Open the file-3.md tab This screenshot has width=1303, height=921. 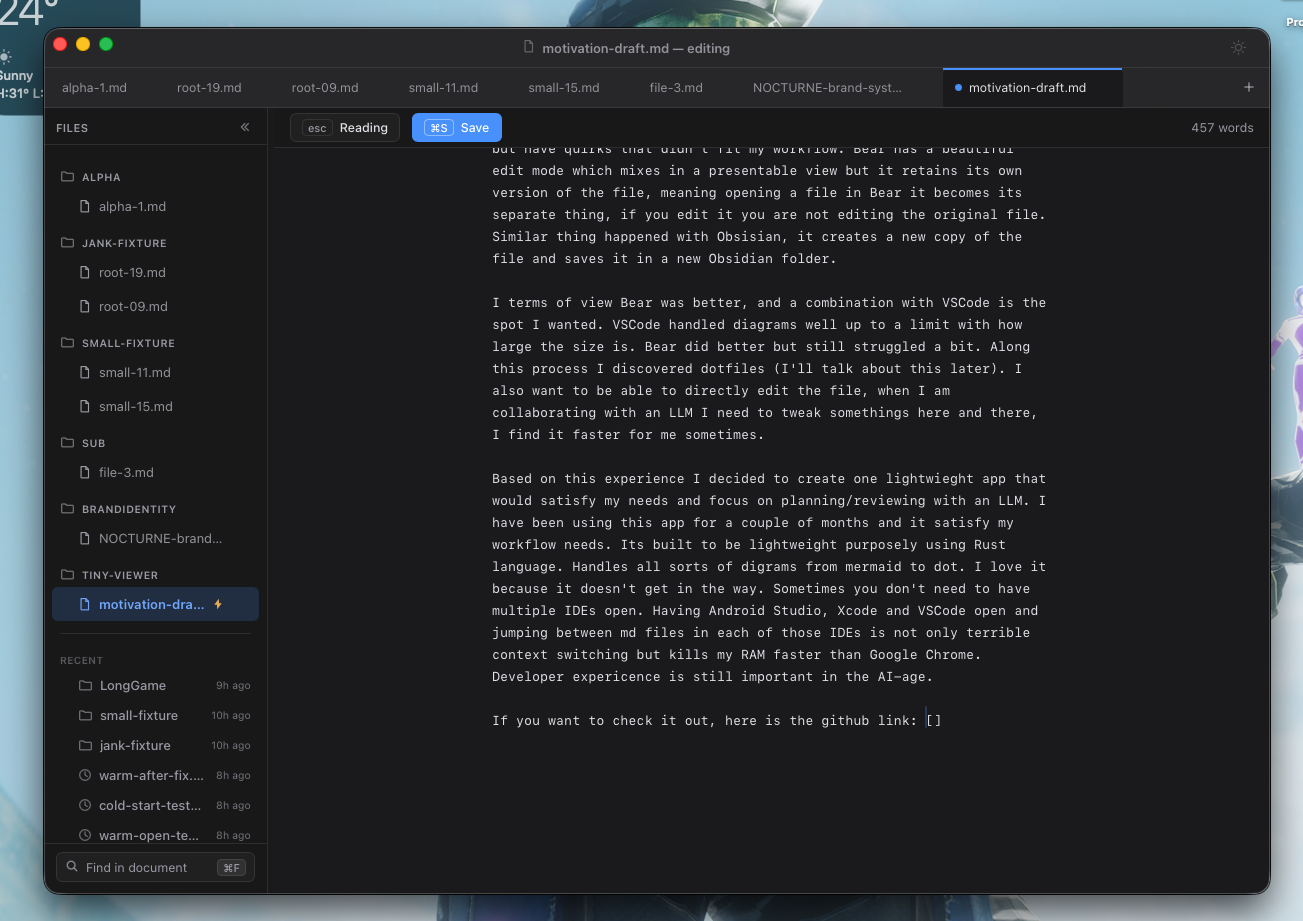(676, 87)
